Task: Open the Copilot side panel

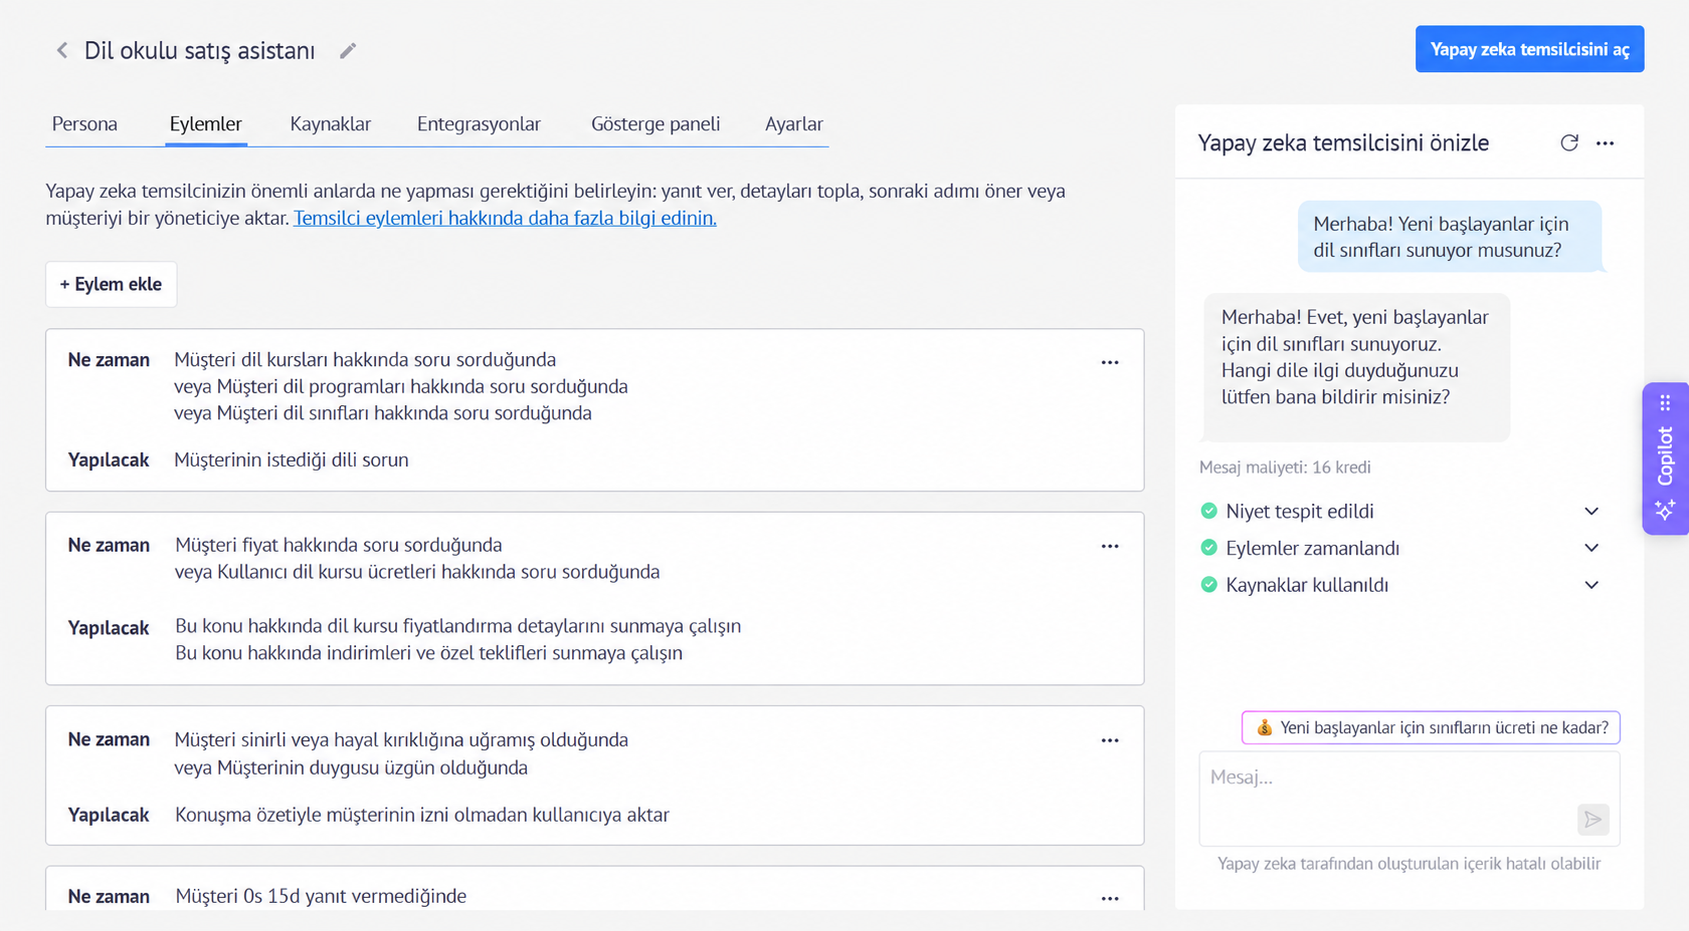Action: [x=1665, y=458]
